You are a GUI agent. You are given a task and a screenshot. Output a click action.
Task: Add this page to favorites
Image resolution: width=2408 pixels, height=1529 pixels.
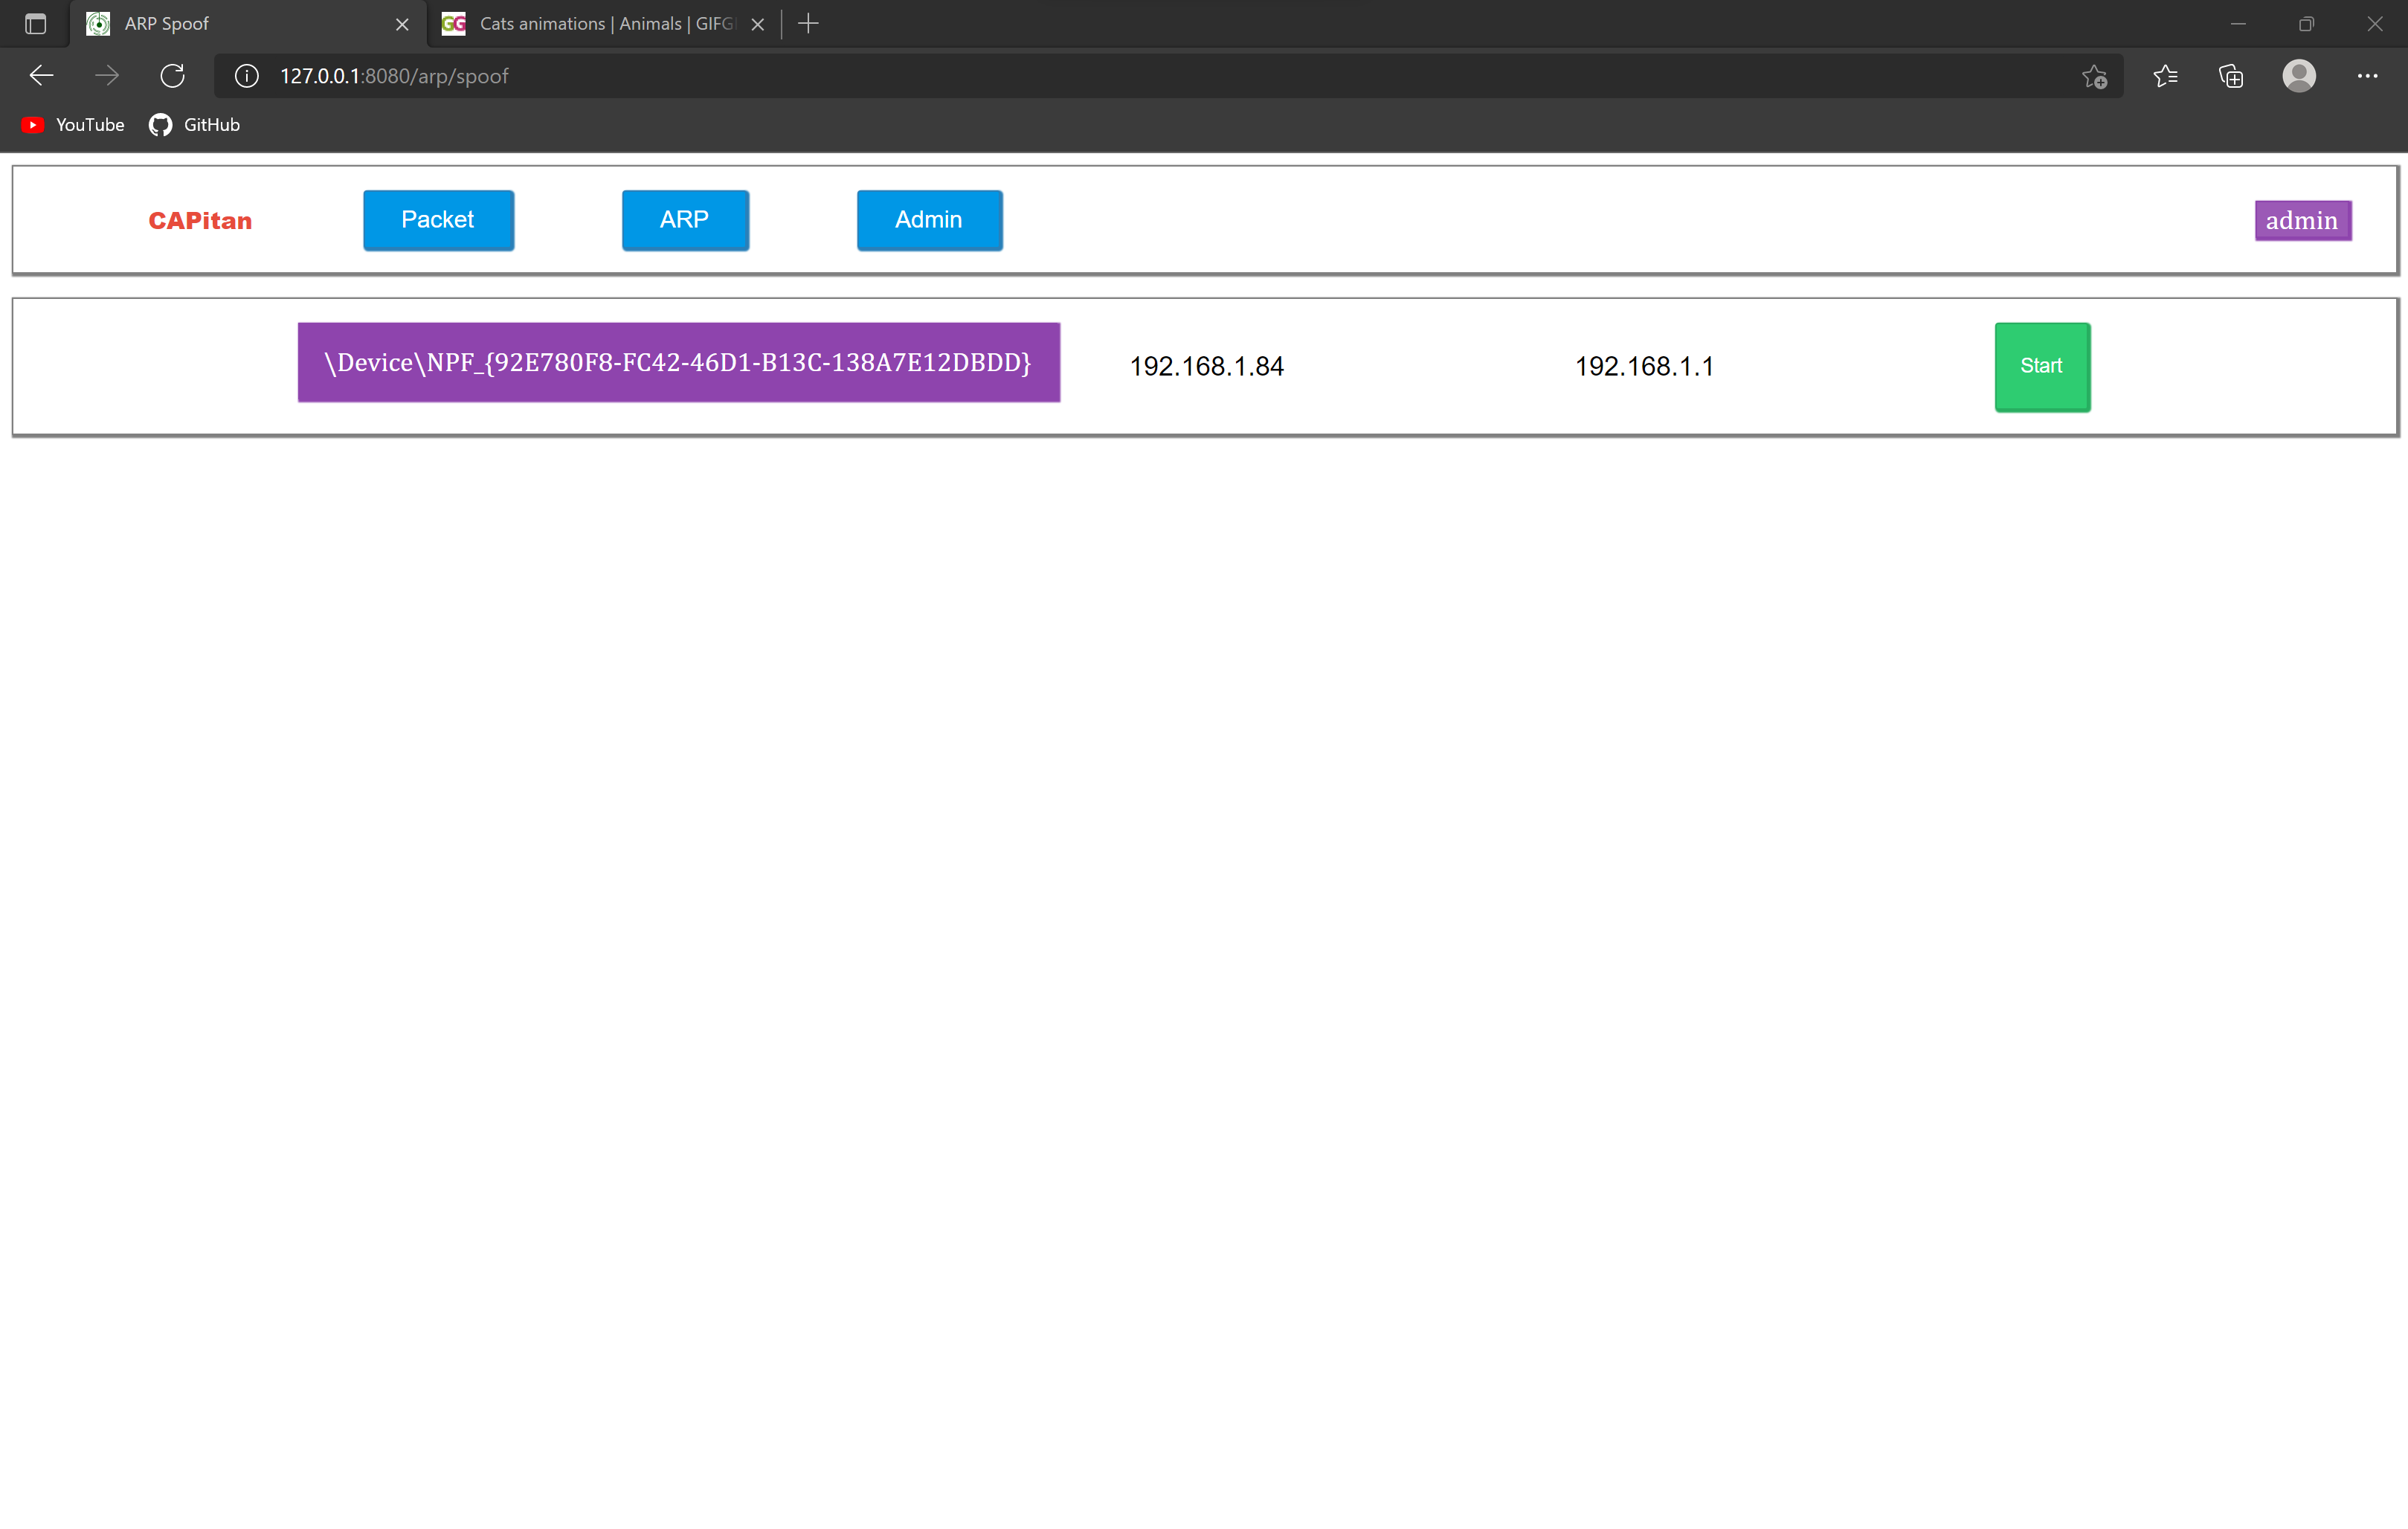(2094, 76)
